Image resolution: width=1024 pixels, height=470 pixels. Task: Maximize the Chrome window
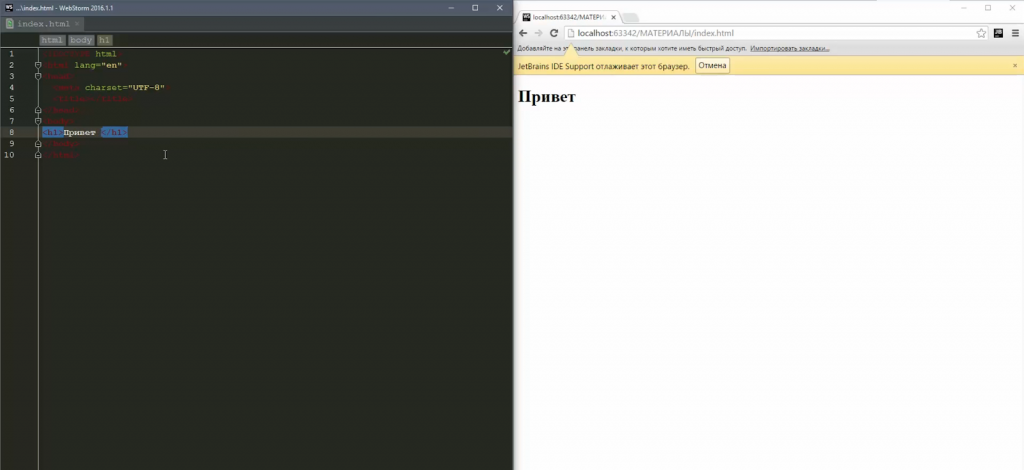pyautogui.click(x=987, y=8)
